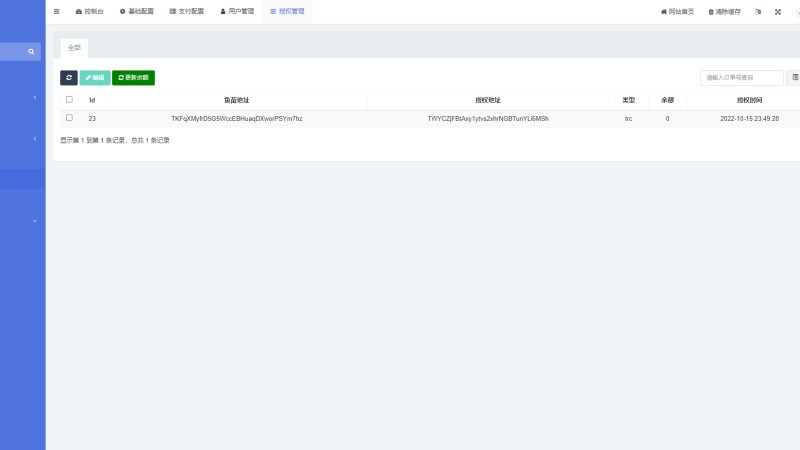Click 清除缓存 clear cache trash link
This screenshot has width=800, height=450.
(724, 12)
